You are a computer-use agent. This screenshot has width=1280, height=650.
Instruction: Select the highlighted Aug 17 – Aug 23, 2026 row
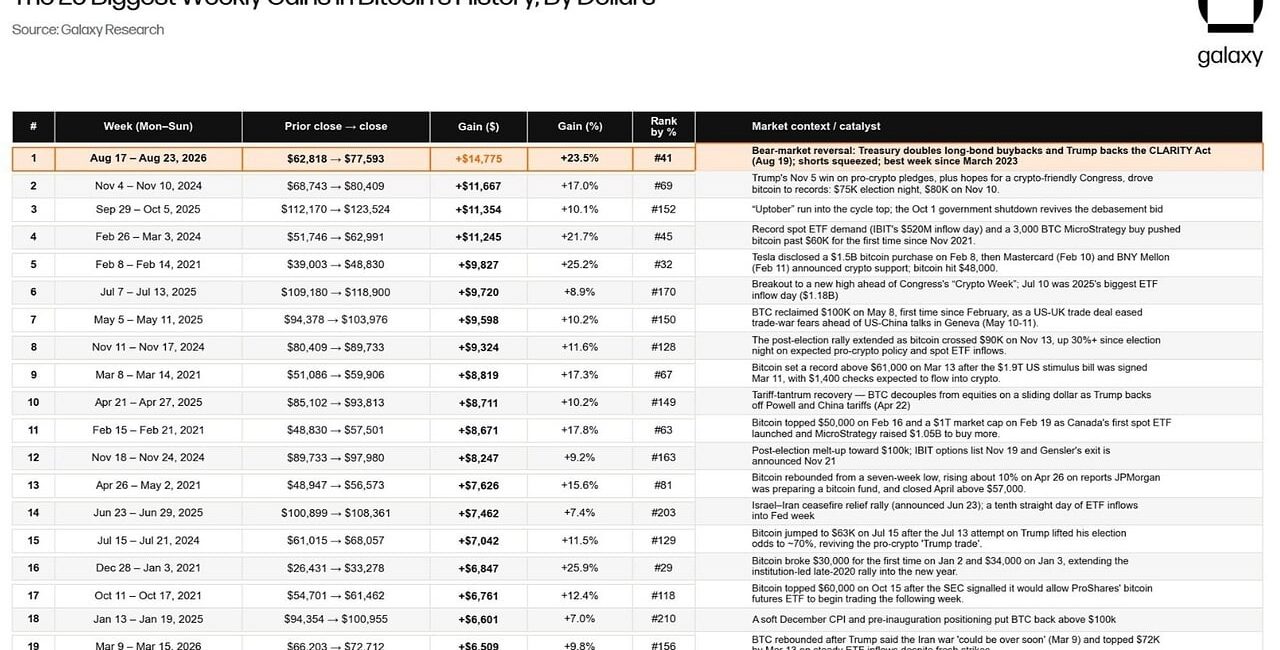(637, 158)
